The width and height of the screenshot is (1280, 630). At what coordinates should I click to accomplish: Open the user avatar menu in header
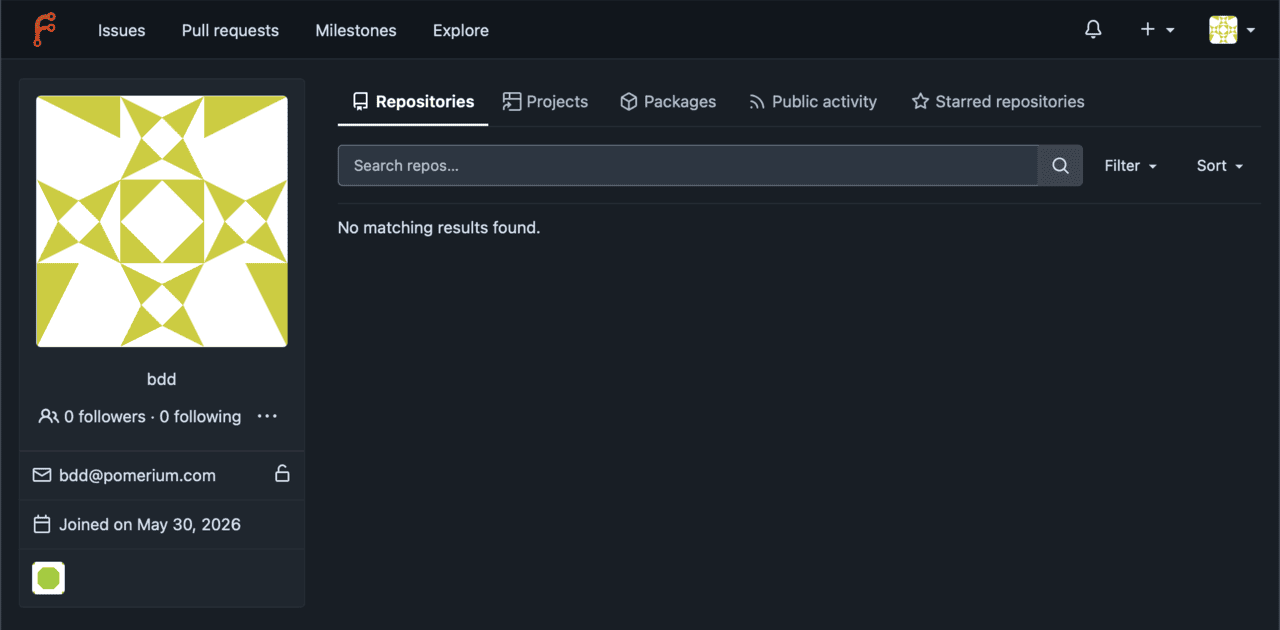pyautogui.click(x=1232, y=30)
